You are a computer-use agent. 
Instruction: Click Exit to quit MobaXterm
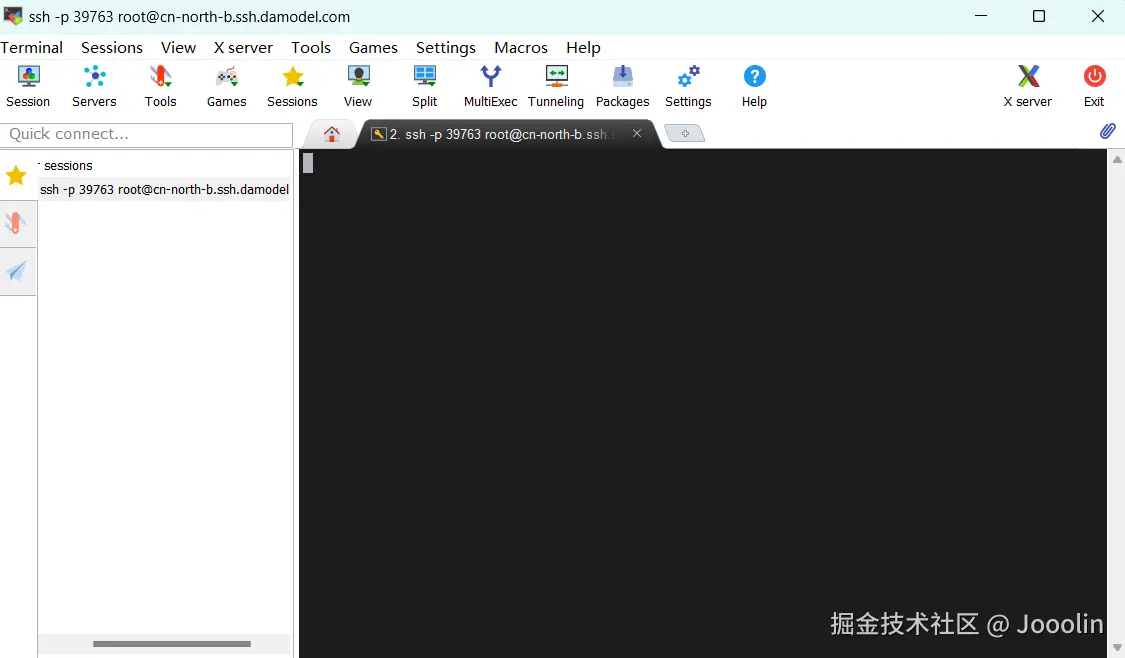coord(1094,85)
